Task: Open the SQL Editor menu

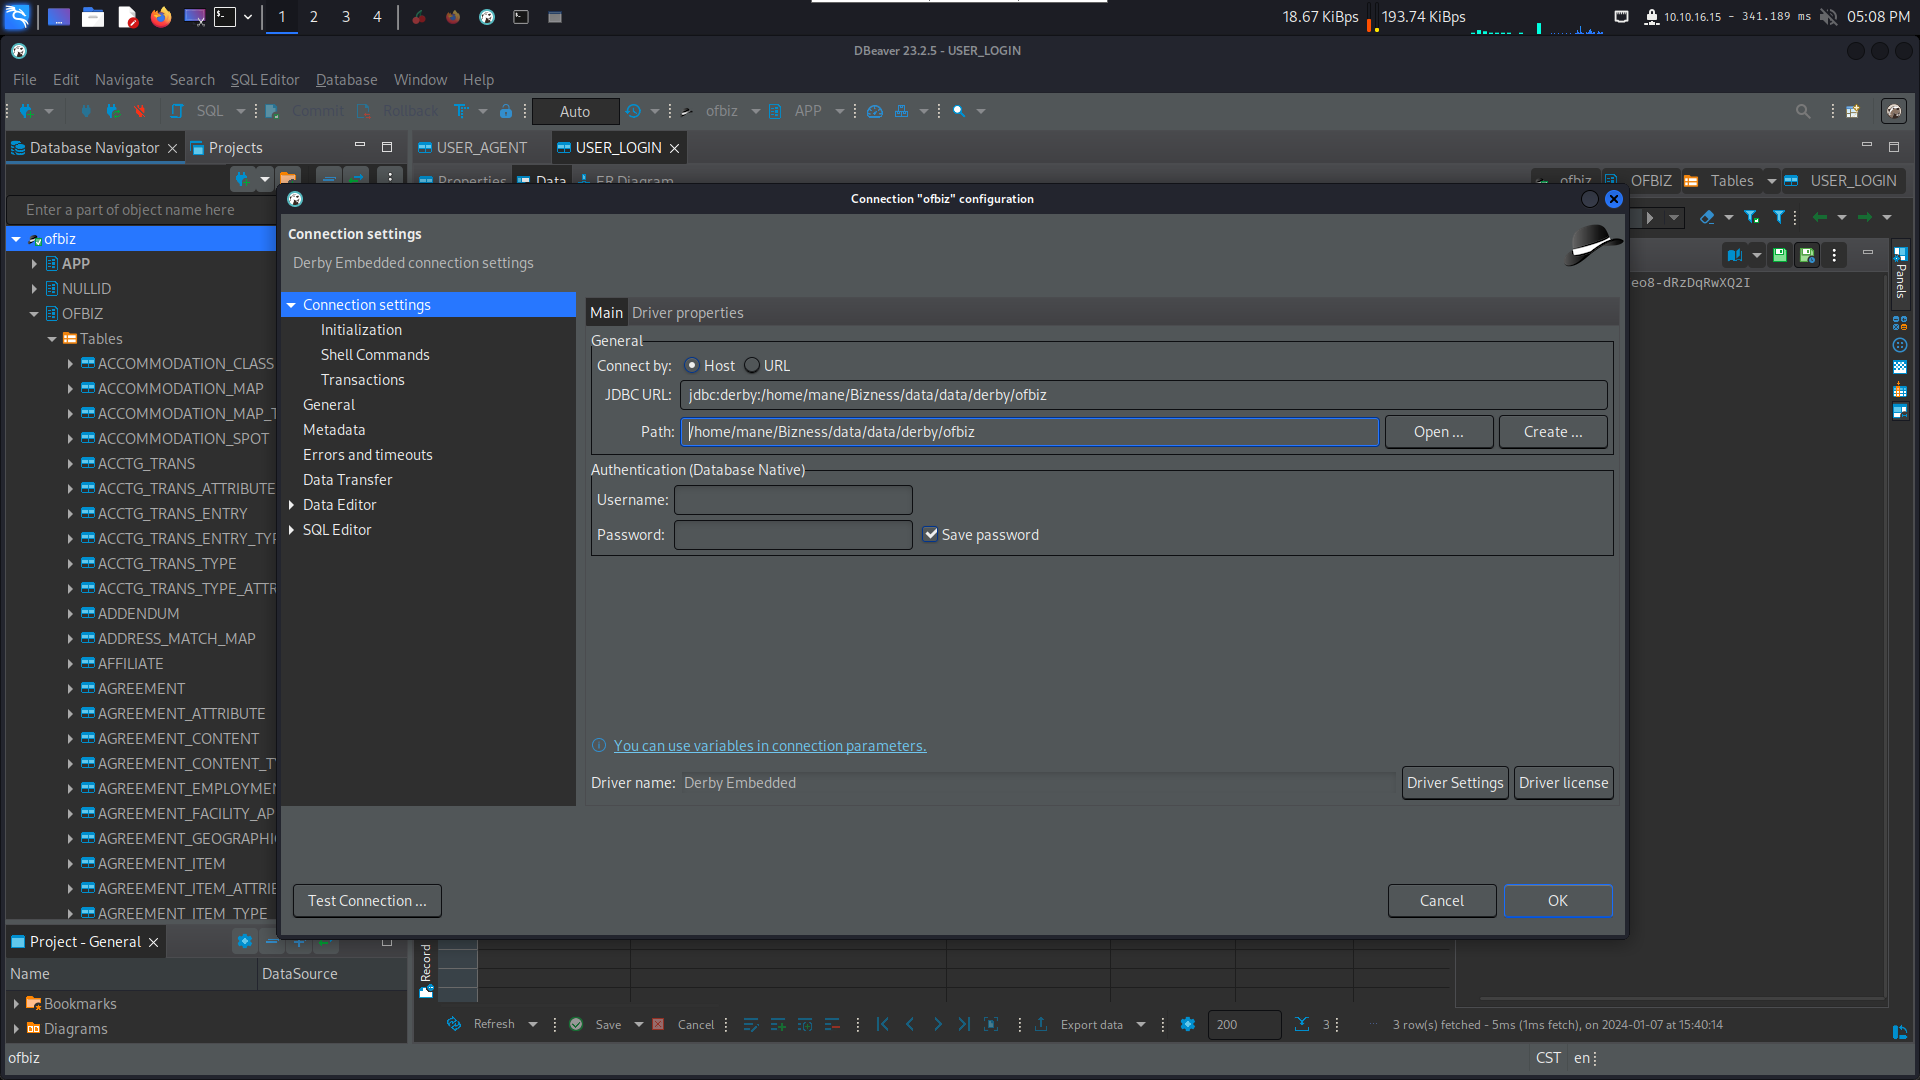Action: [x=265, y=80]
